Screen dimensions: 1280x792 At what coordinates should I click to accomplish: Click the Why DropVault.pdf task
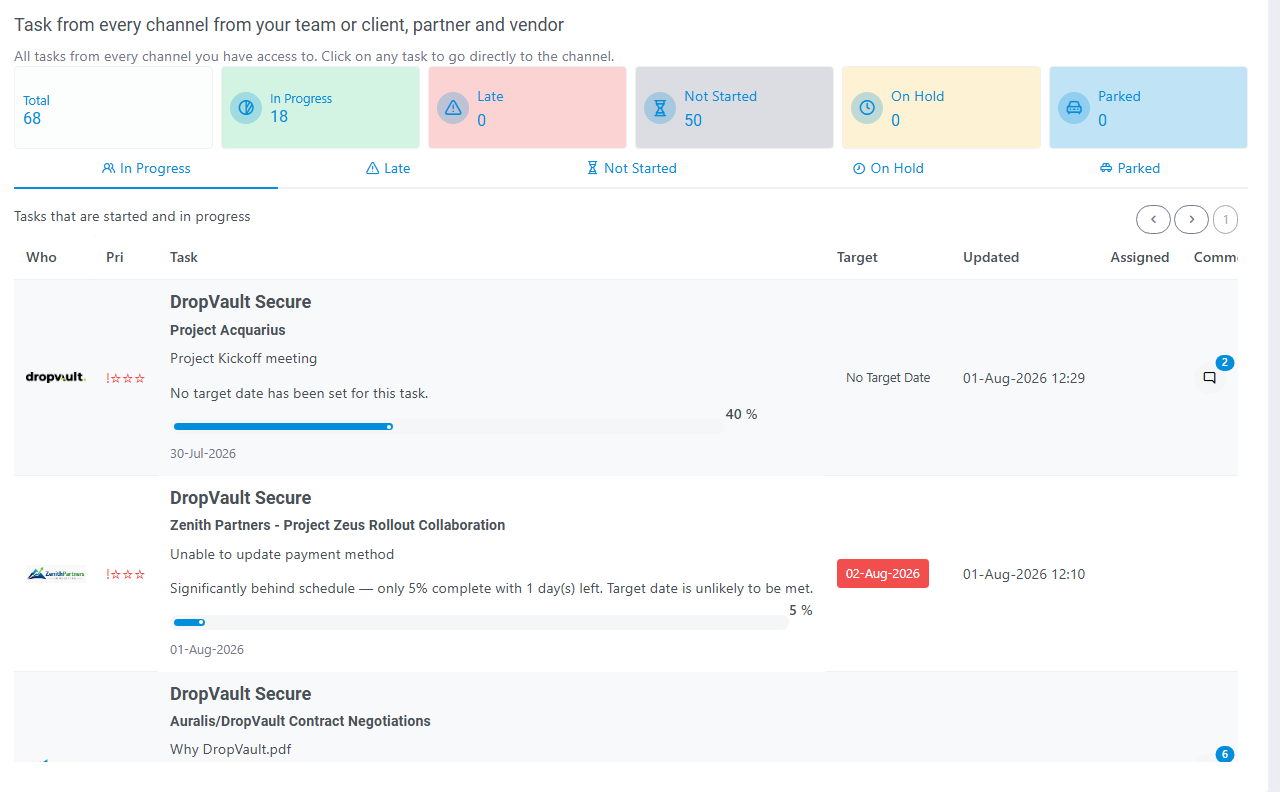(x=231, y=749)
